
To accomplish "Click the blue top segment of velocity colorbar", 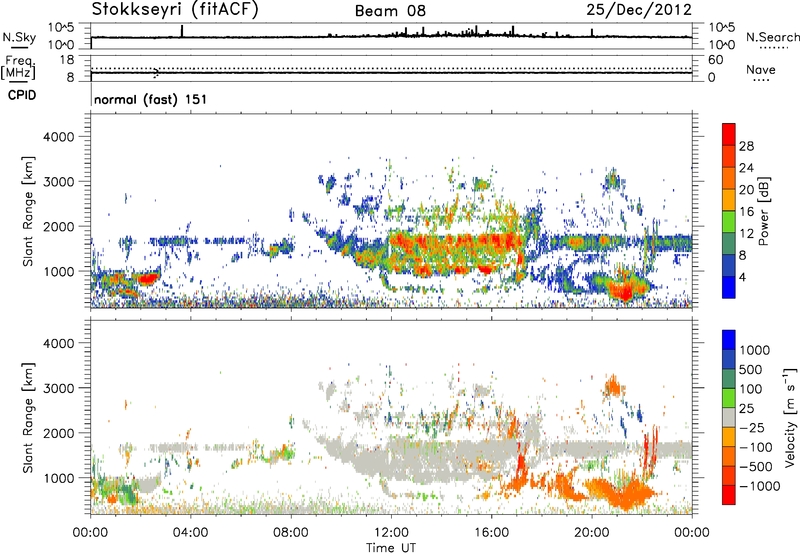I will 729,340.
